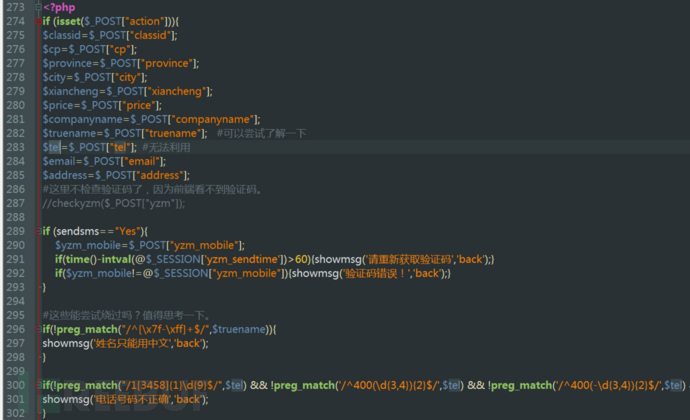The width and height of the screenshot is (690, 420).
Task: Click the "email" string literal
Action: point(142,161)
